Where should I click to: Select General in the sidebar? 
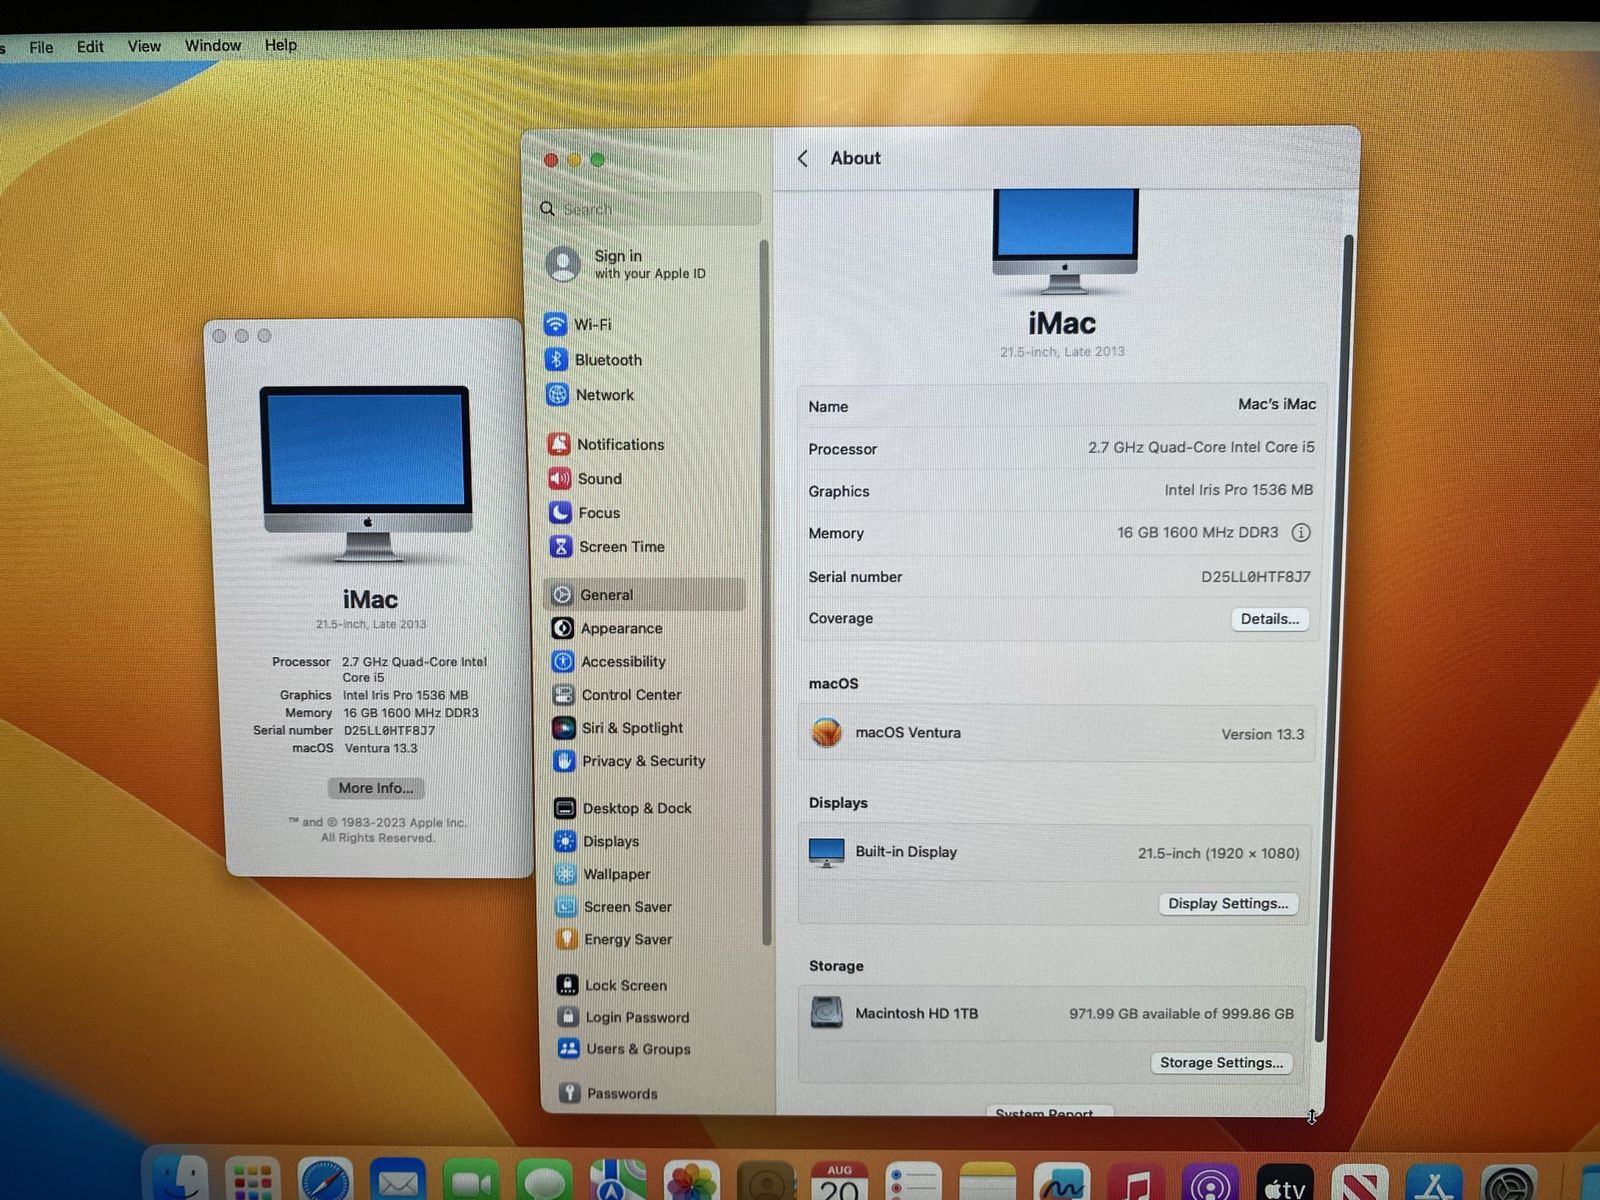coord(644,594)
